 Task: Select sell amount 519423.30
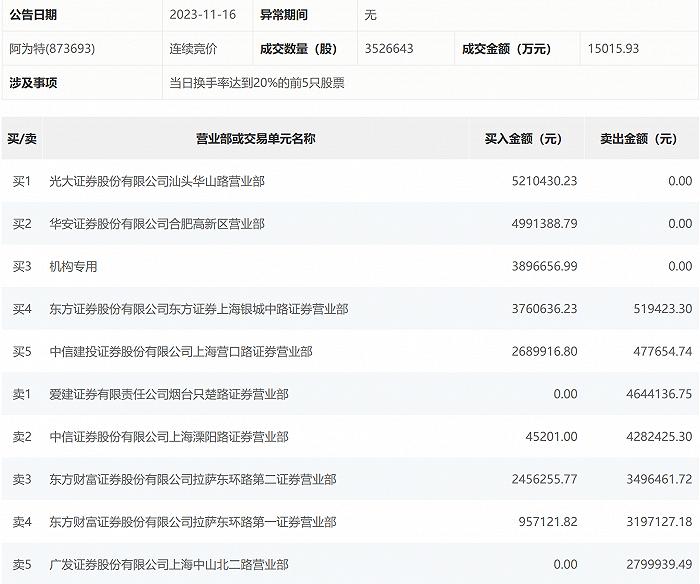pos(662,309)
